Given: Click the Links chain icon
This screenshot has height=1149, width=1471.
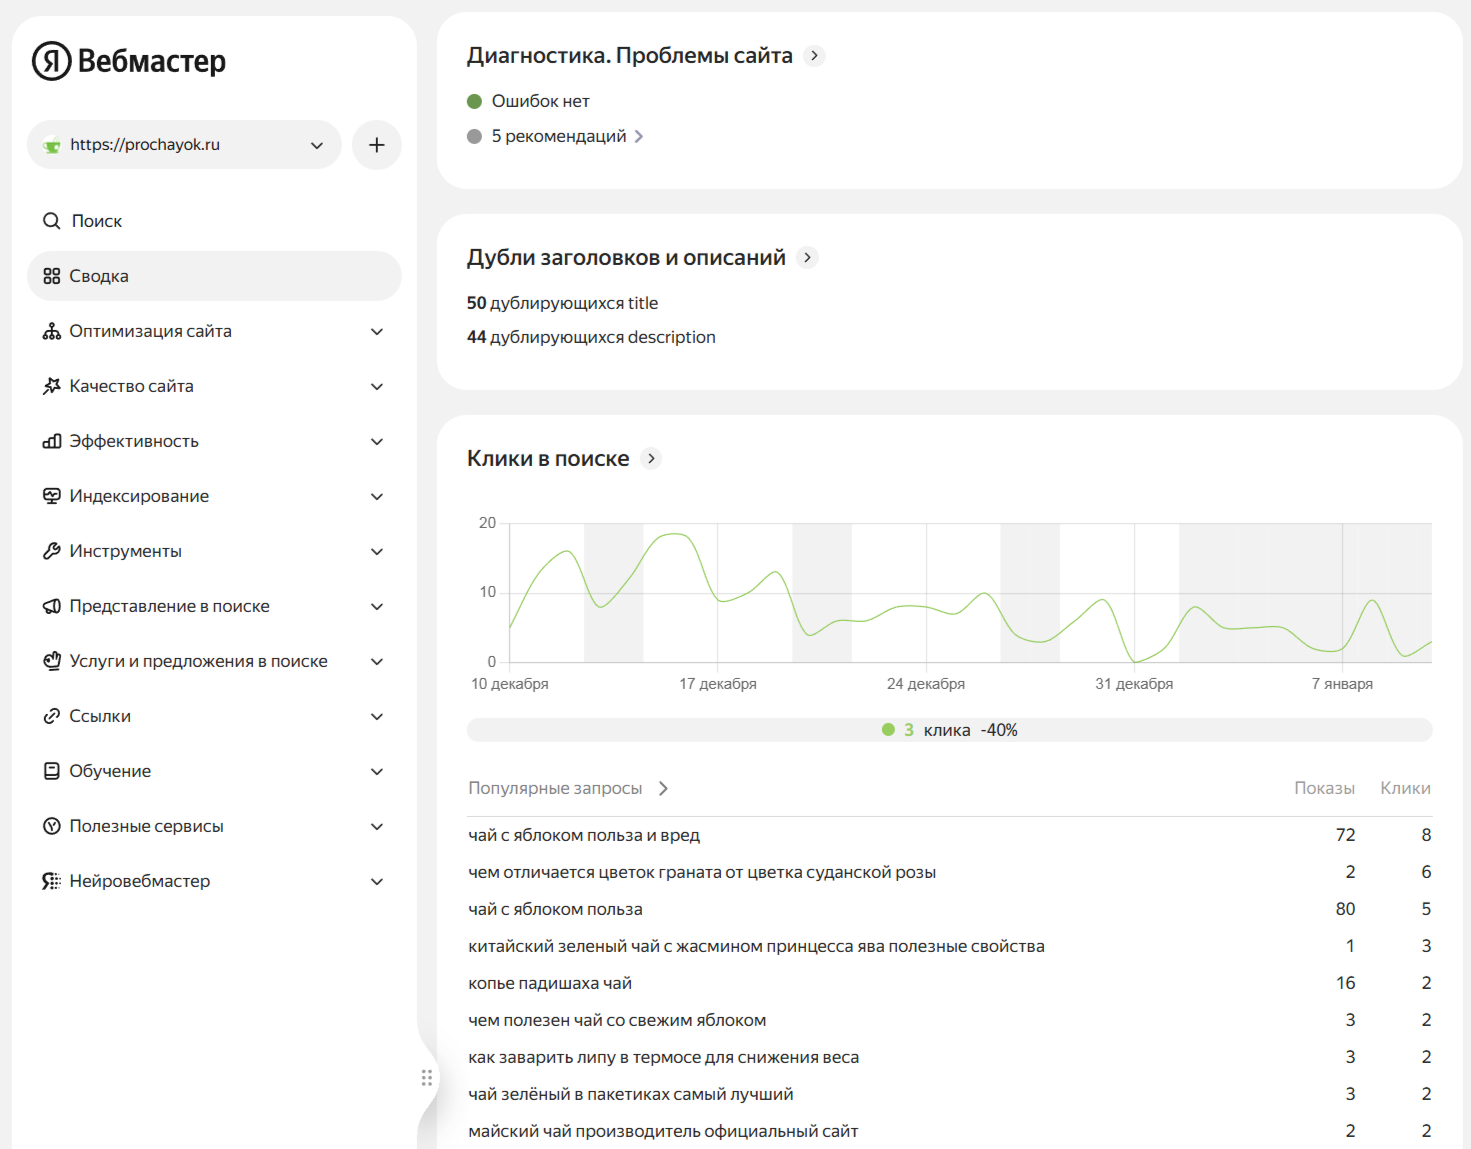Looking at the screenshot, I should (x=52, y=716).
